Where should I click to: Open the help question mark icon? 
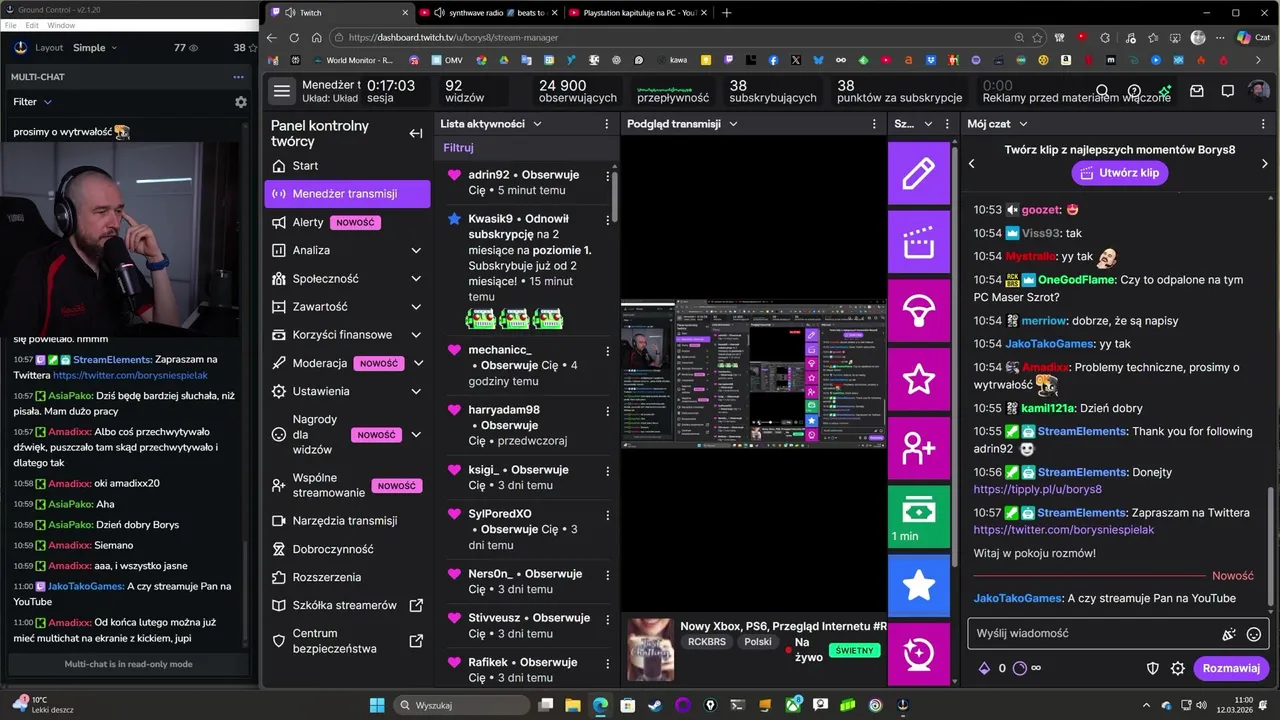pyautogui.click(x=1134, y=91)
